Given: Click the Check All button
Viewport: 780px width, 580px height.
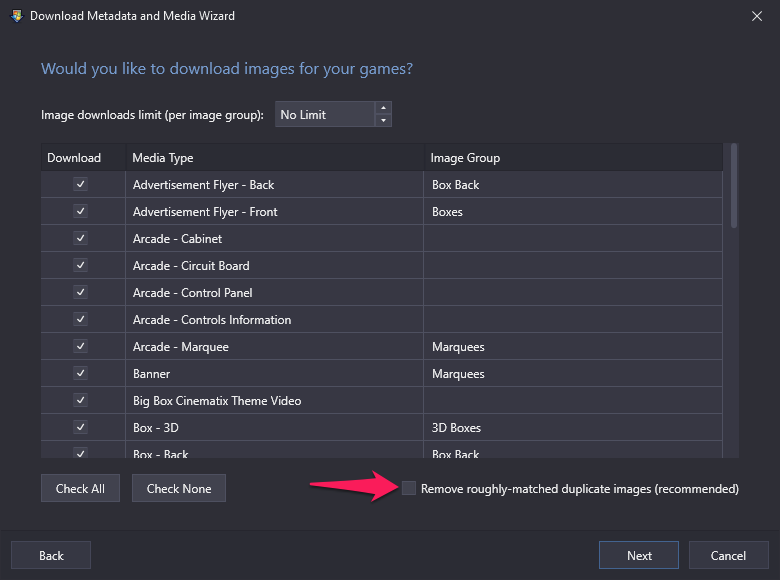Looking at the screenshot, I should pyautogui.click(x=80, y=488).
